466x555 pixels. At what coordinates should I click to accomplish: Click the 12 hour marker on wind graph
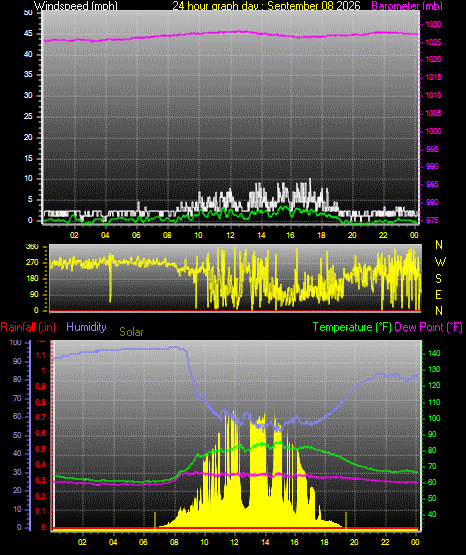230,235
